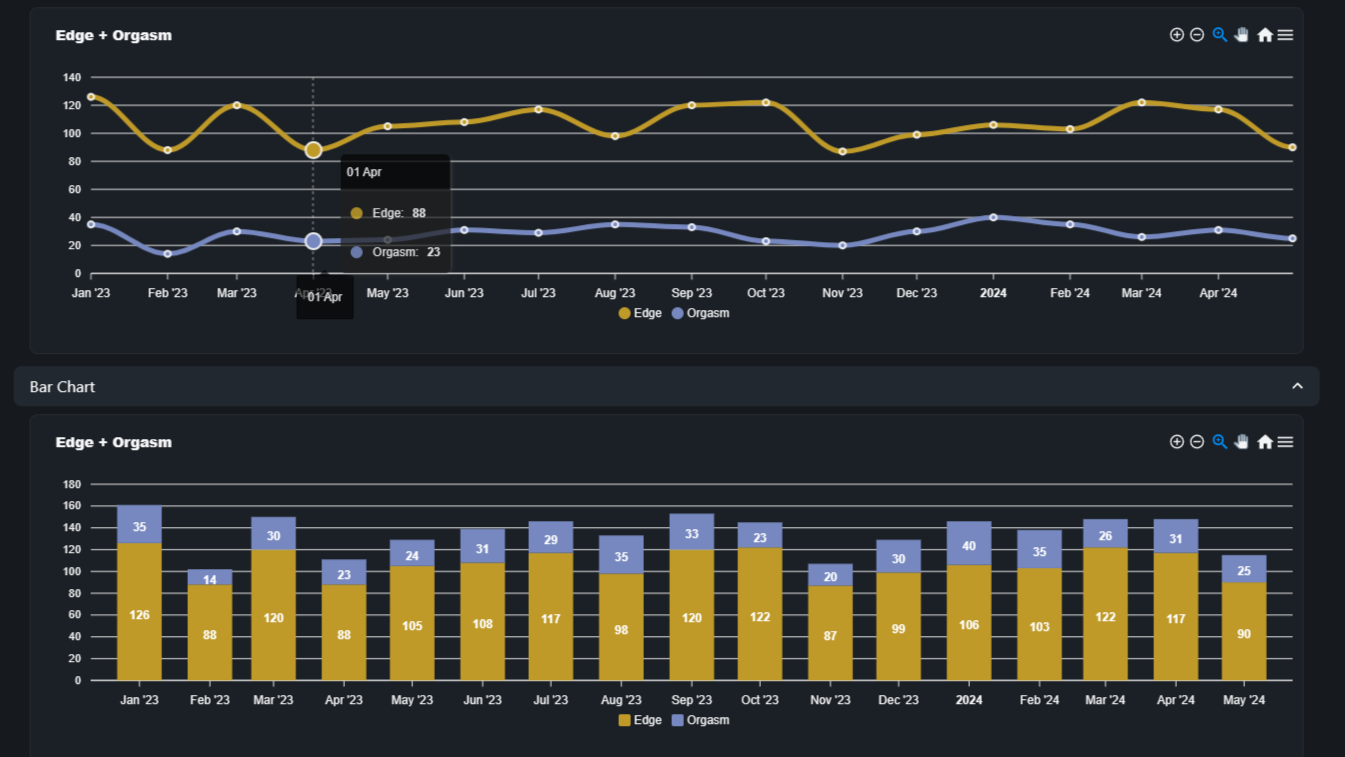Viewport: 1345px width, 757px height.
Task: Click Jan '23 Edge bar labeled 126
Action: [139, 612]
